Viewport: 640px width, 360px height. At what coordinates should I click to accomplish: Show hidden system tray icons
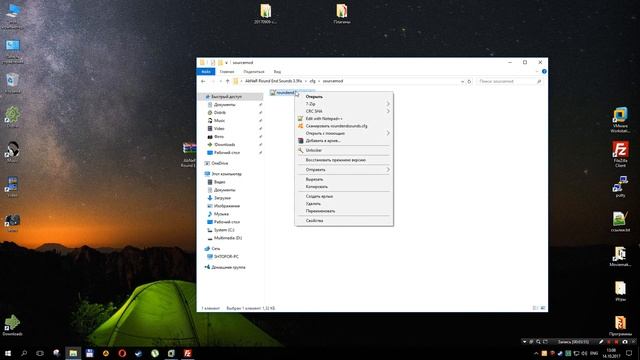(x=536, y=353)
